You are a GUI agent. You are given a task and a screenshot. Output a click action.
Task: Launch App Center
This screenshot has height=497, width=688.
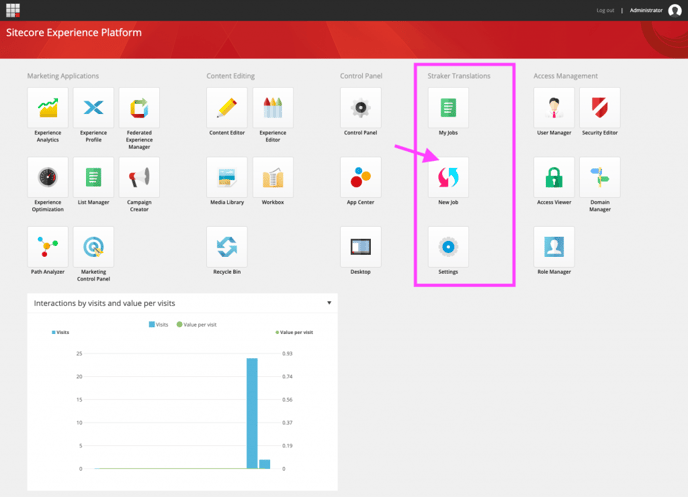(361, 177)
